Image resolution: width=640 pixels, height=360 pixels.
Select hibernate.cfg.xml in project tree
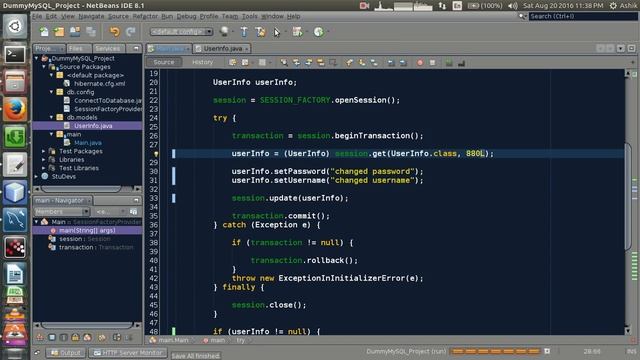[100, 84]
